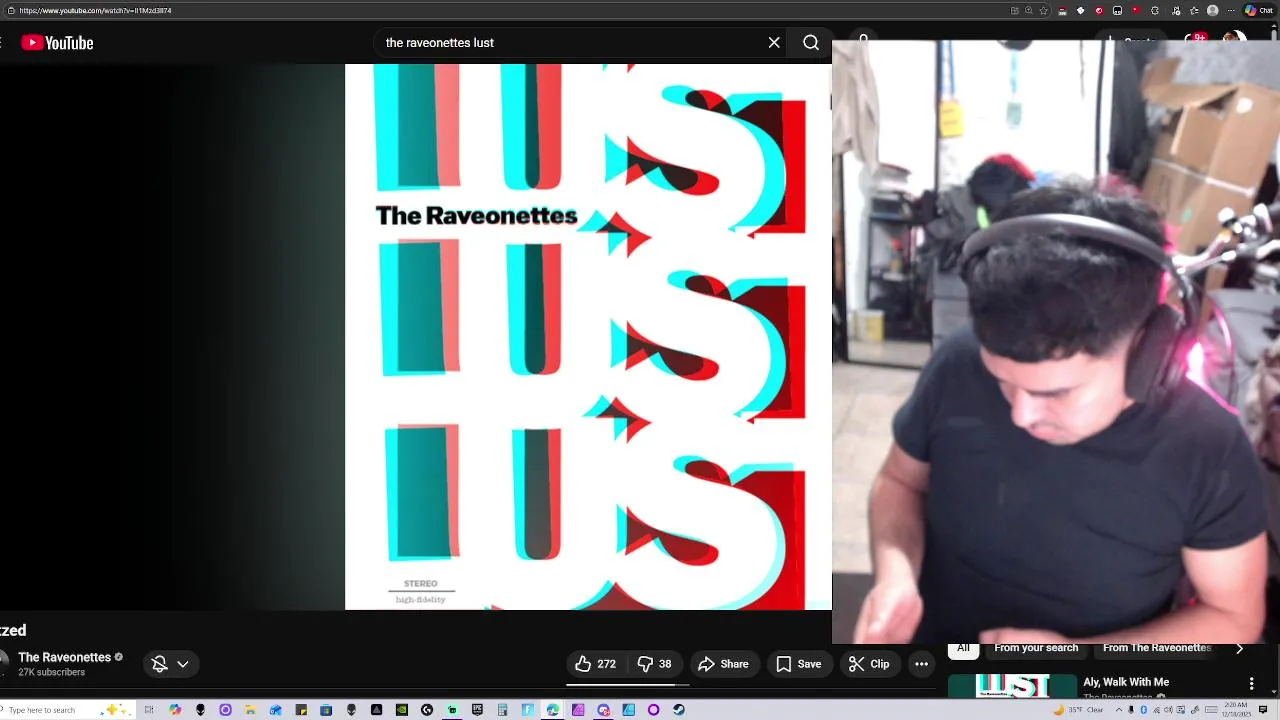
Task: Open the clock showing 2:20 AM
Action: tap(1236, 710)
